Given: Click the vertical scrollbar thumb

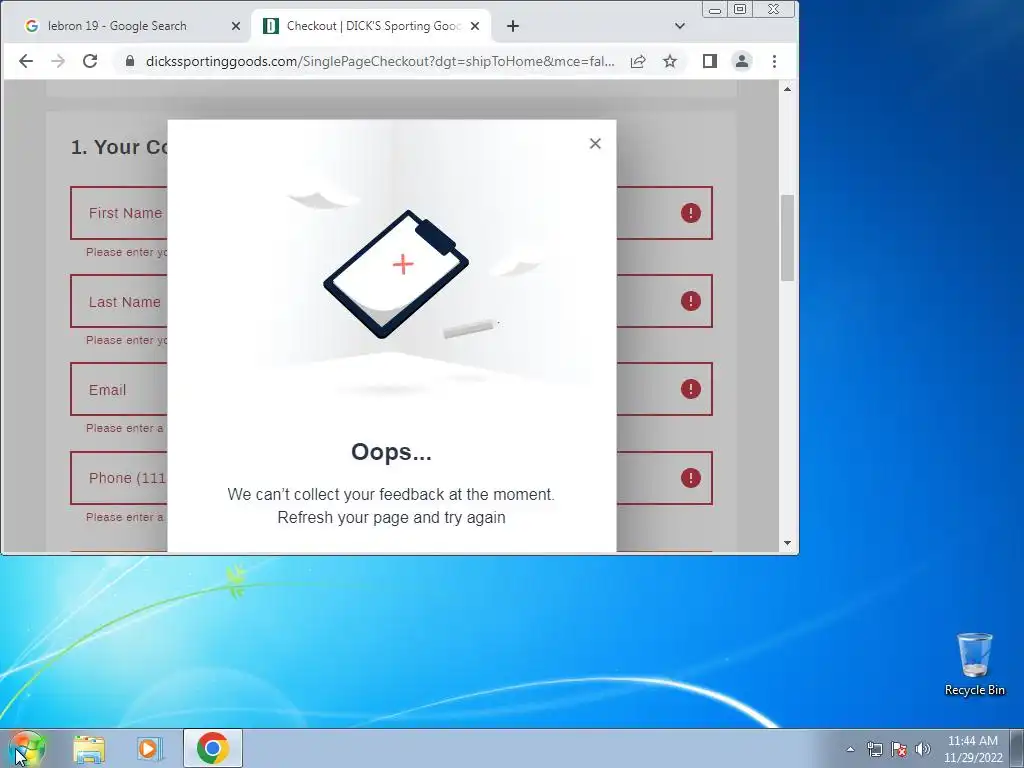Looking at the screenshot, I should (x=788, y=238).
